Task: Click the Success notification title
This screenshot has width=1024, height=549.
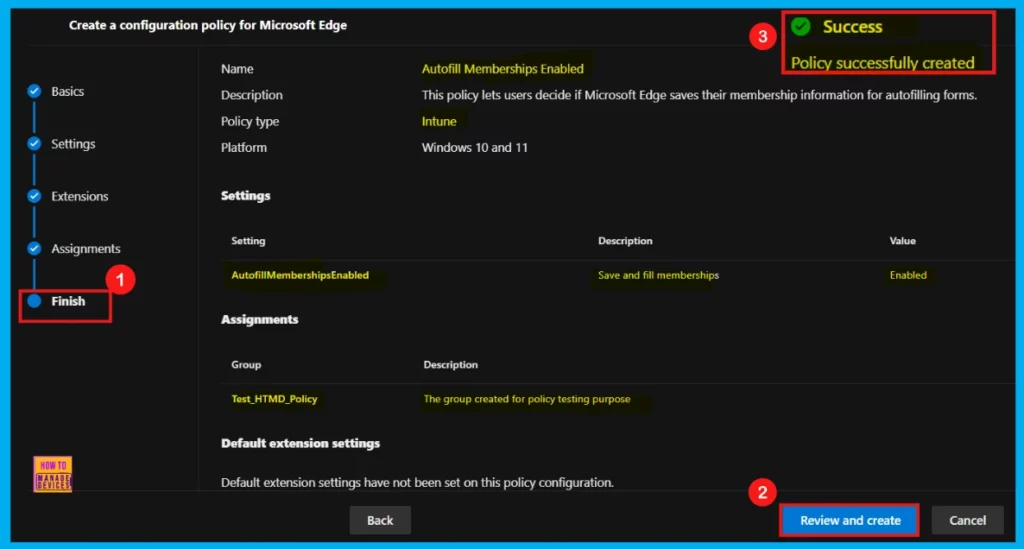Action: [852, 27]
